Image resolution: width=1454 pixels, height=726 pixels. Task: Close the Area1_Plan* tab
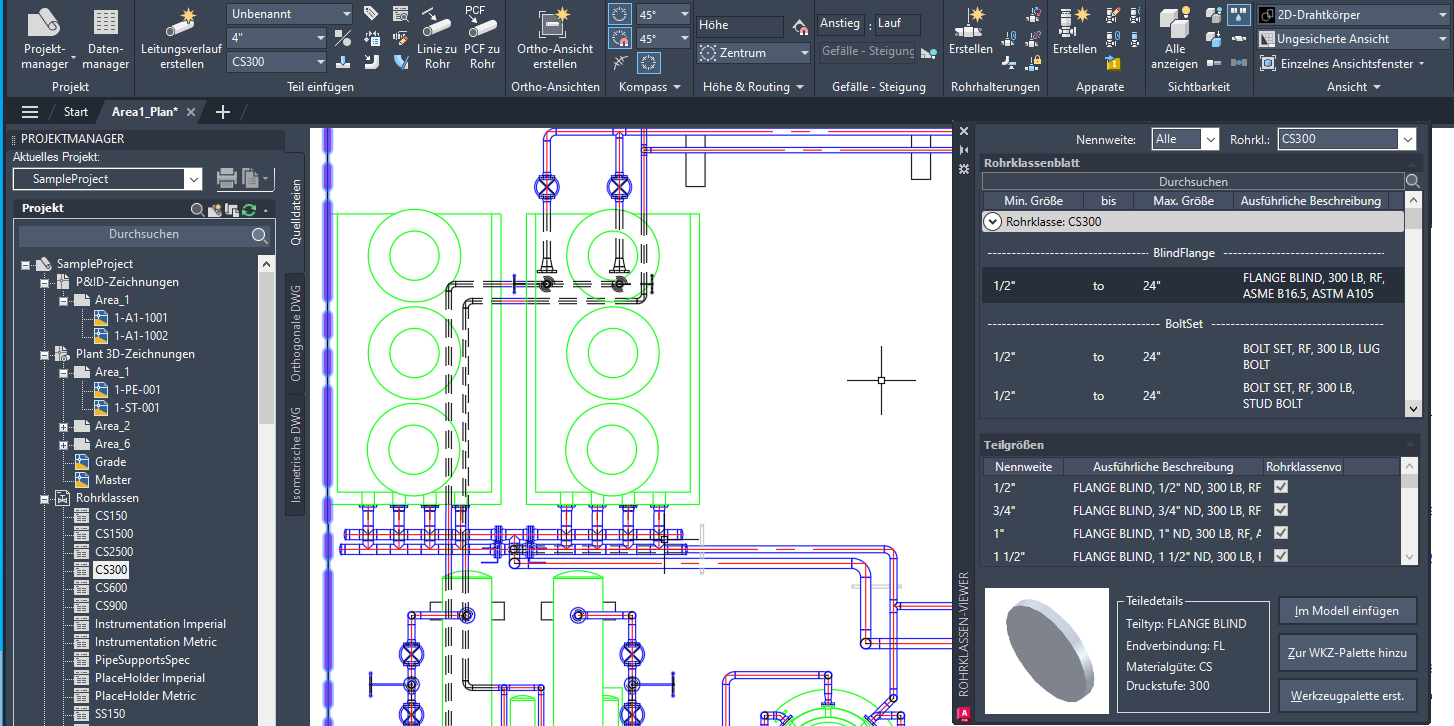coord(191,112)
